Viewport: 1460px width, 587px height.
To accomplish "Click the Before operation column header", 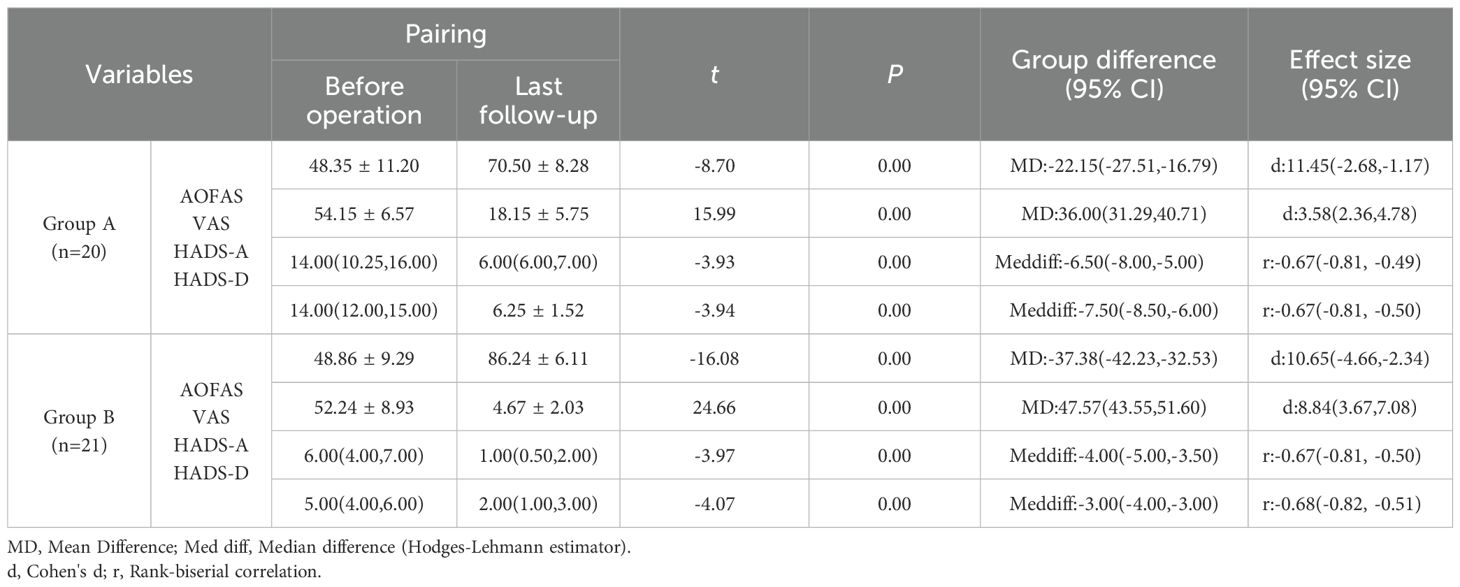I will pyautogui.click(x=364, y=101).
